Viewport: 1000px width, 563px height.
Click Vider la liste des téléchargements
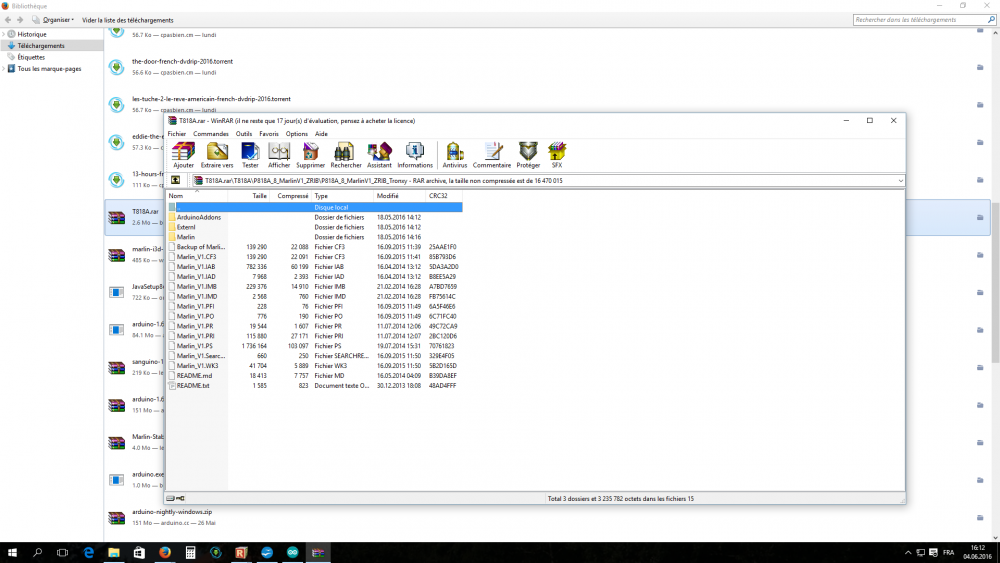(x=128, y=20)
